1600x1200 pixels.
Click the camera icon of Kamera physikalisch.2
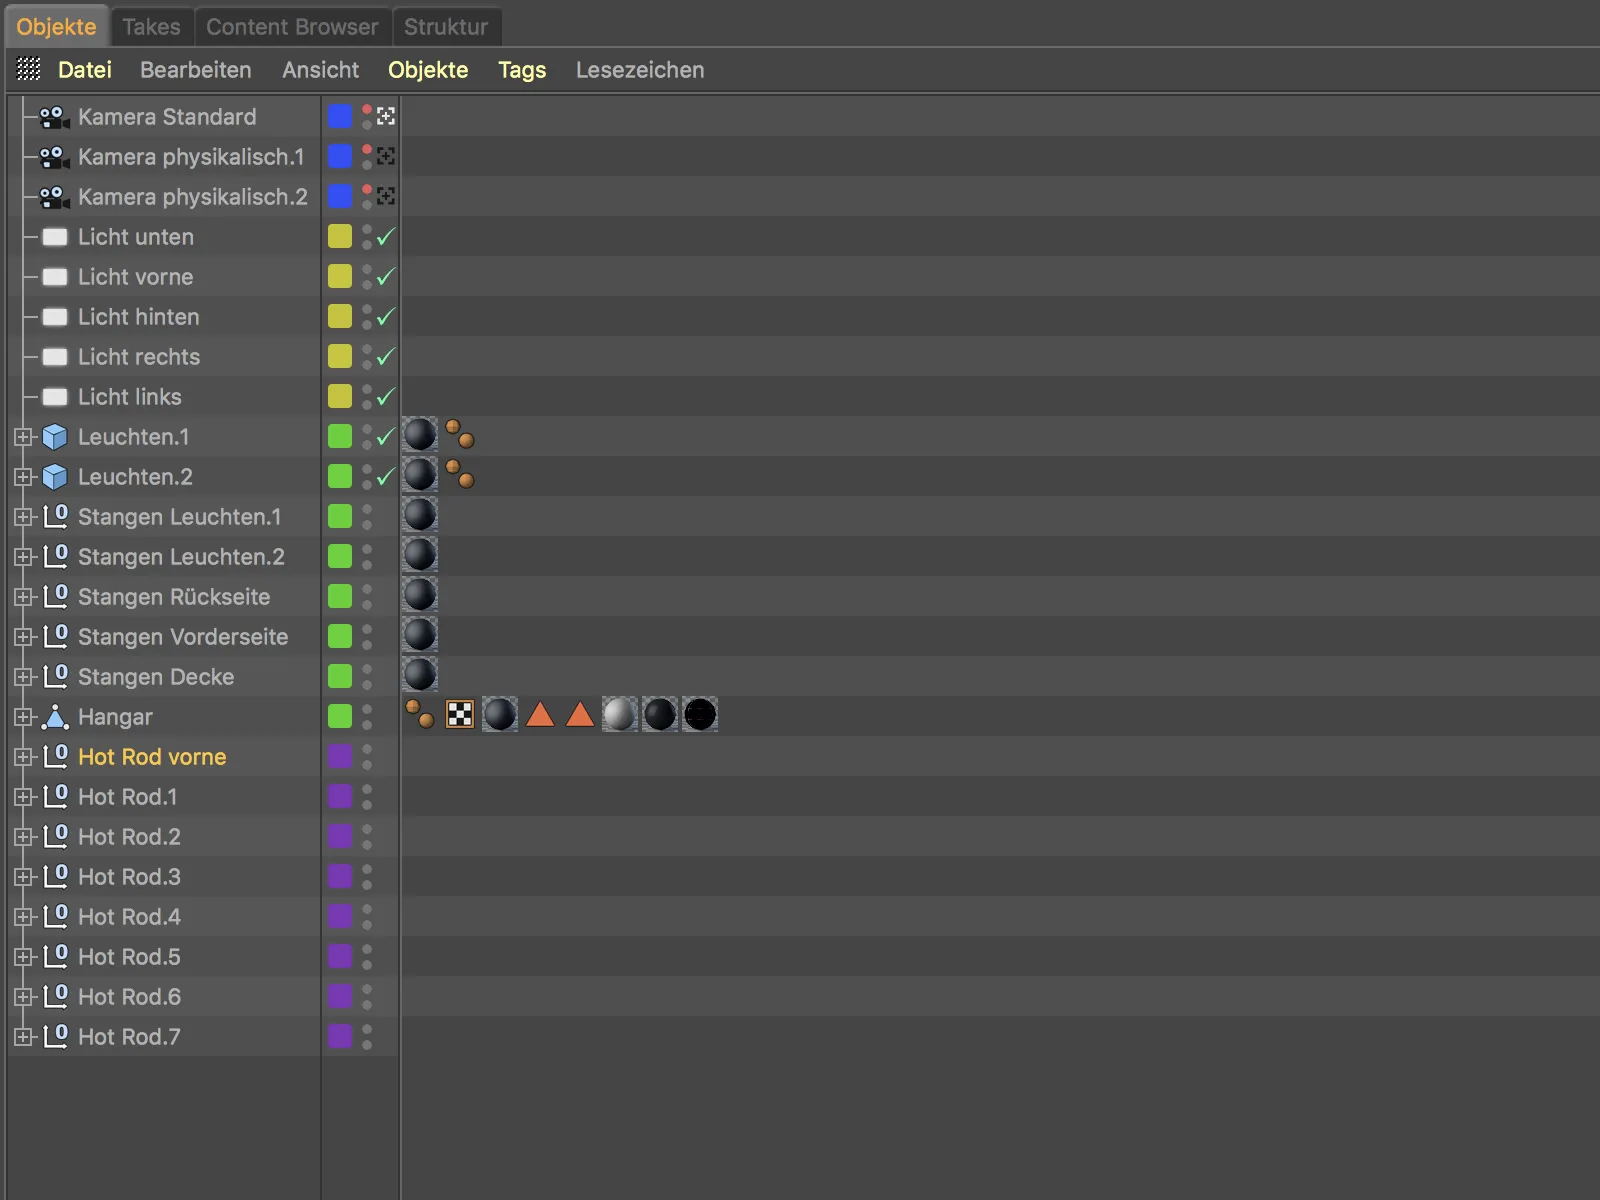[54, 197]
